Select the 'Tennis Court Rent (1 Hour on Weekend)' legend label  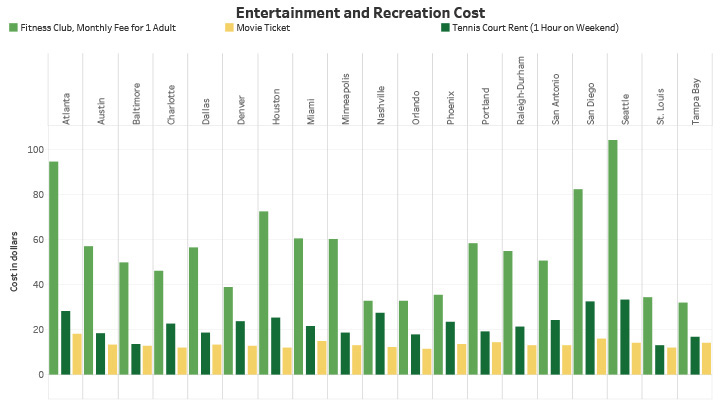(535, 28)
